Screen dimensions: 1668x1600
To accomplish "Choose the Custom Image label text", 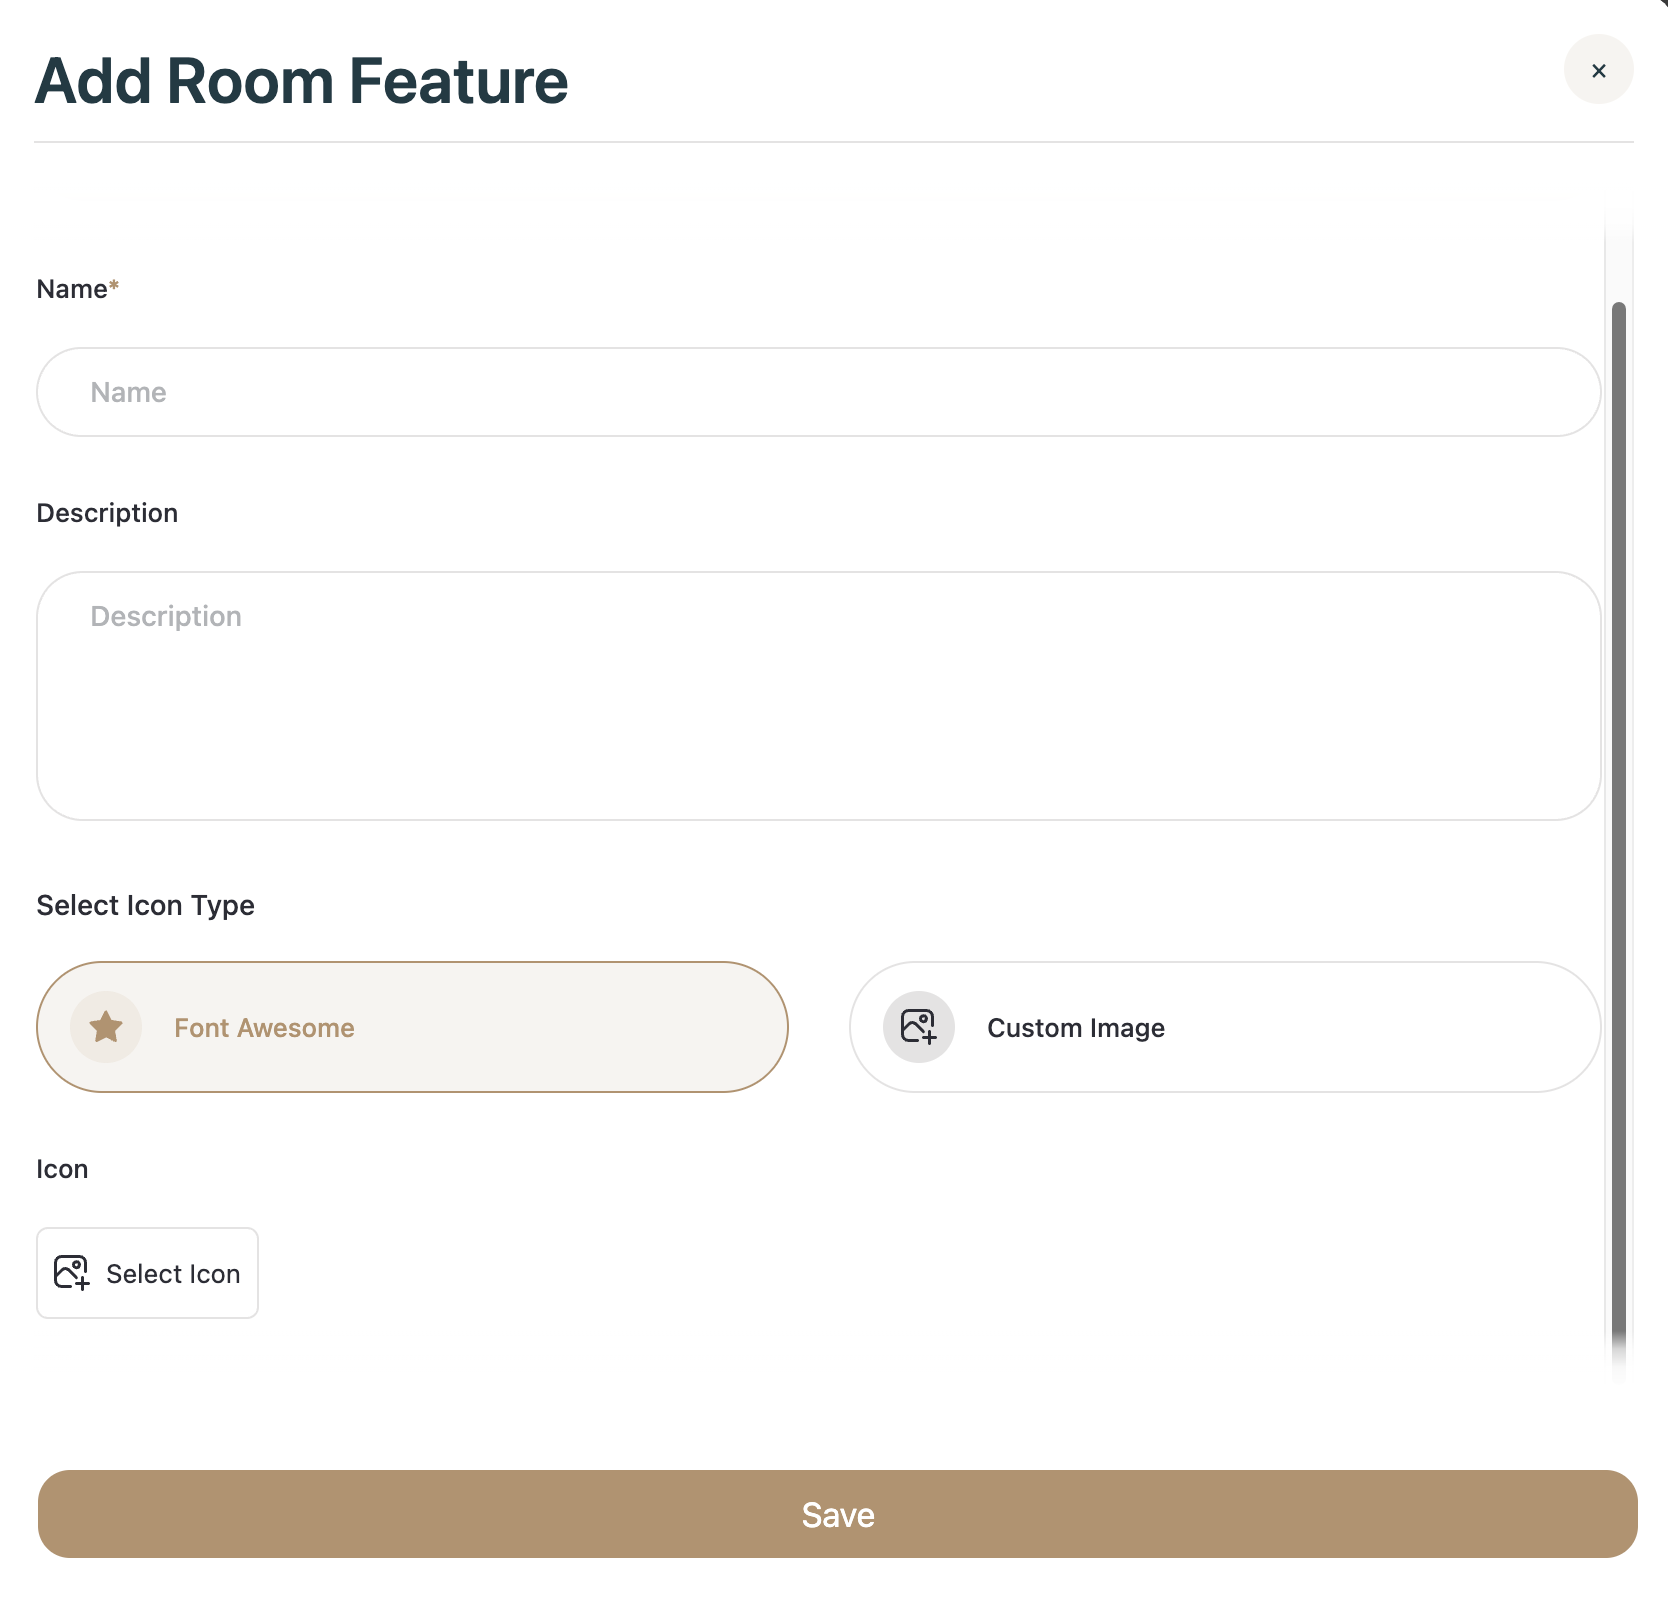I will tap(1075, 1028).
